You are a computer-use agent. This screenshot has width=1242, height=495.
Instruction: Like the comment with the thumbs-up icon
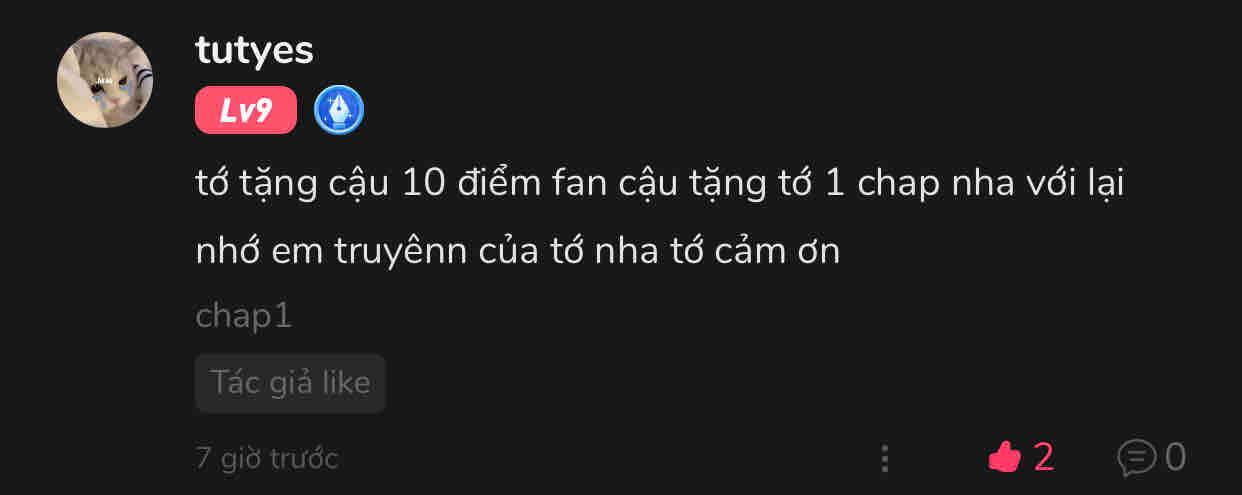tap(1004, 458)
